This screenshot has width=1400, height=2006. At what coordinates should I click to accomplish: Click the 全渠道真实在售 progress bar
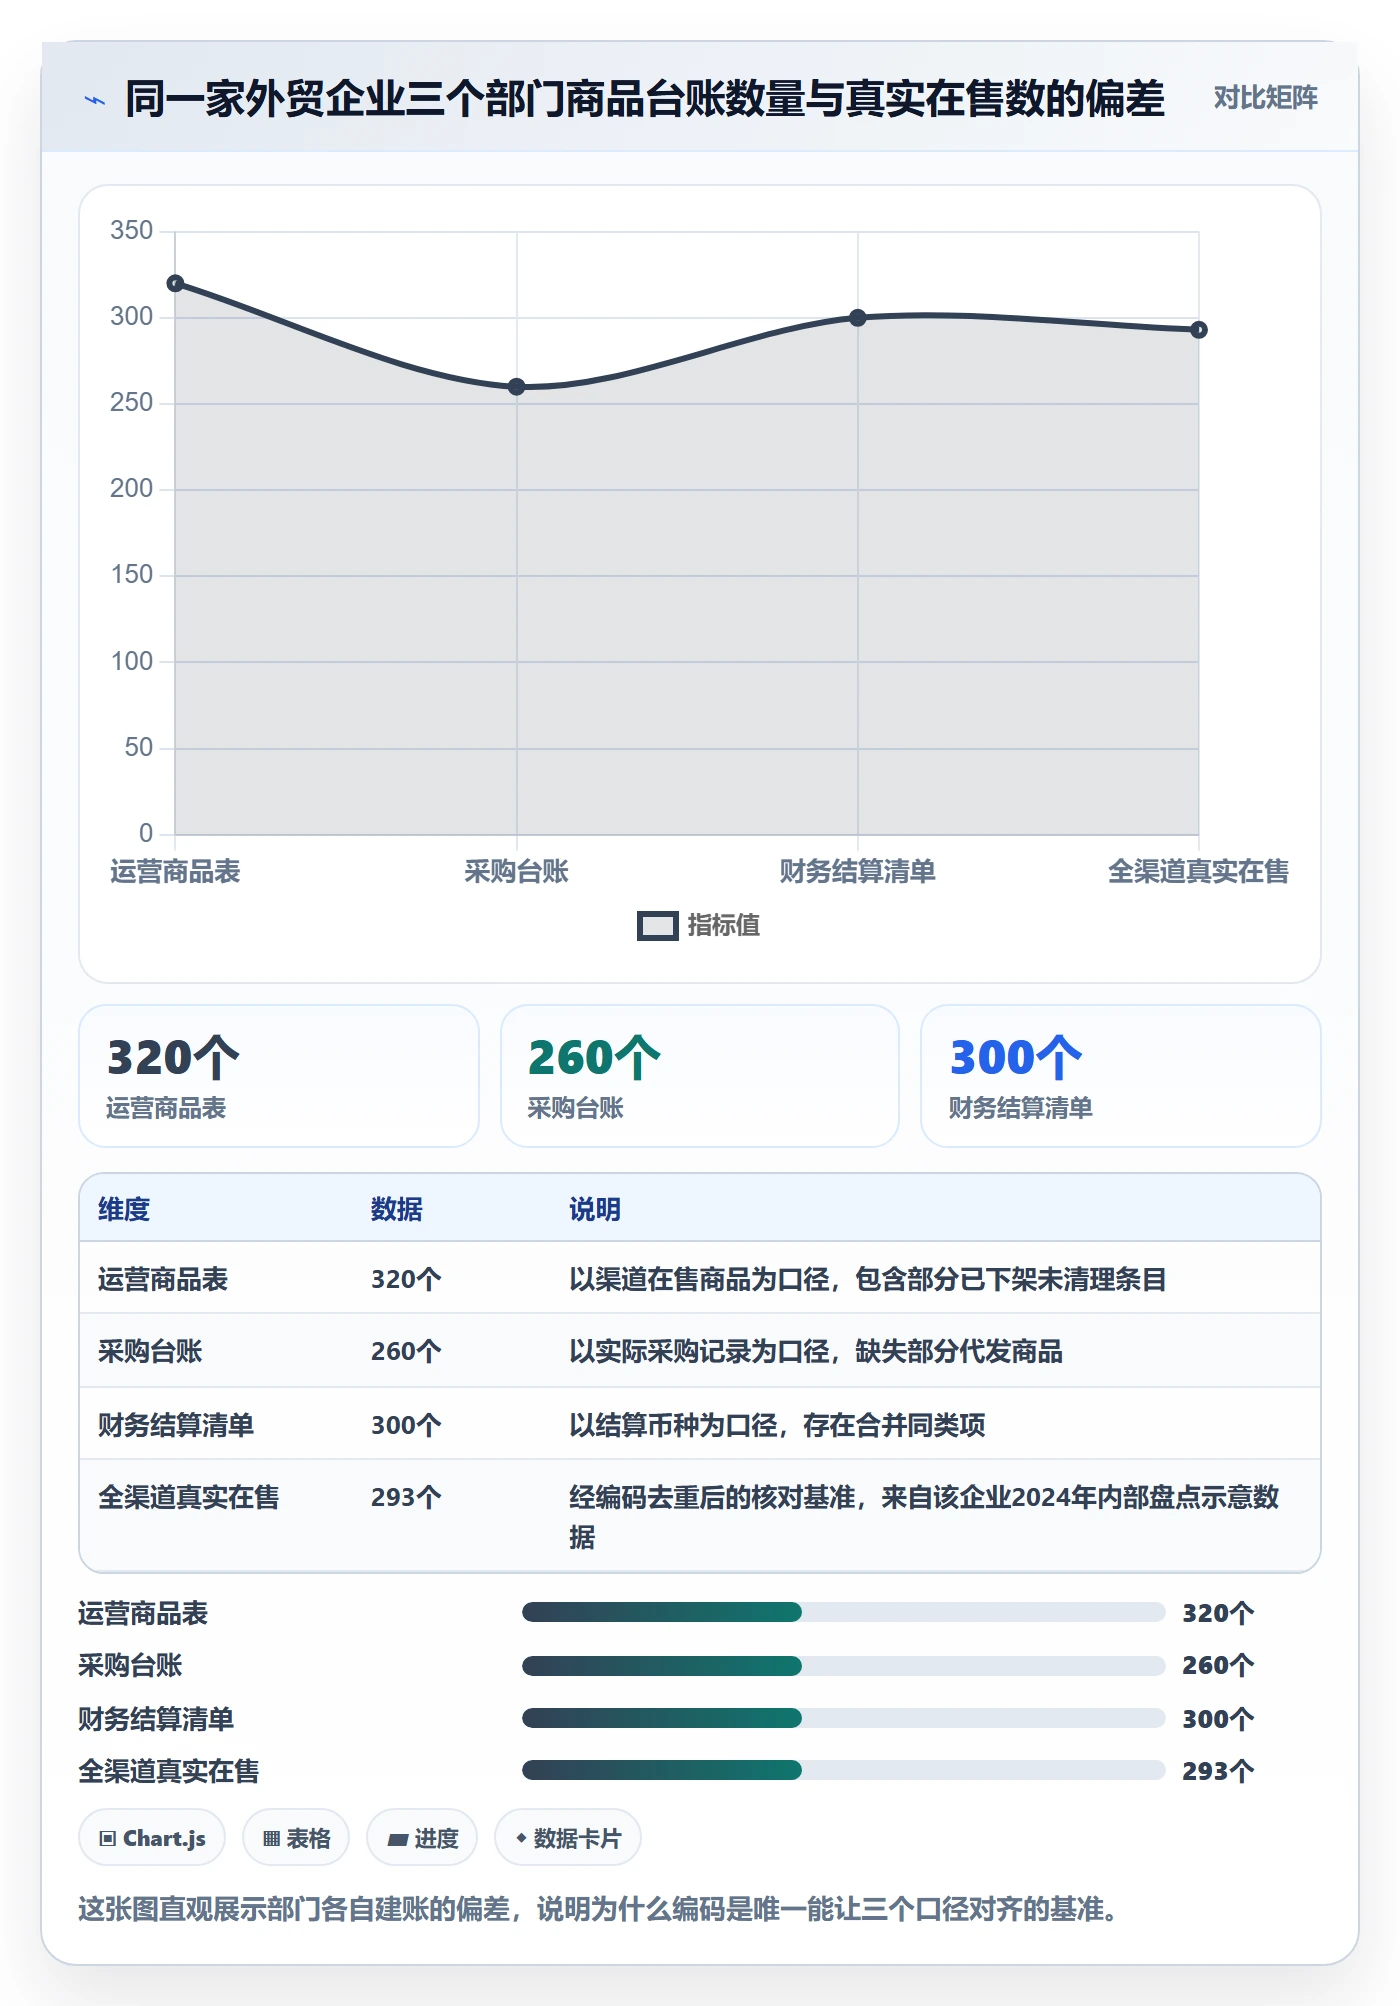[x=843, y=1770]
